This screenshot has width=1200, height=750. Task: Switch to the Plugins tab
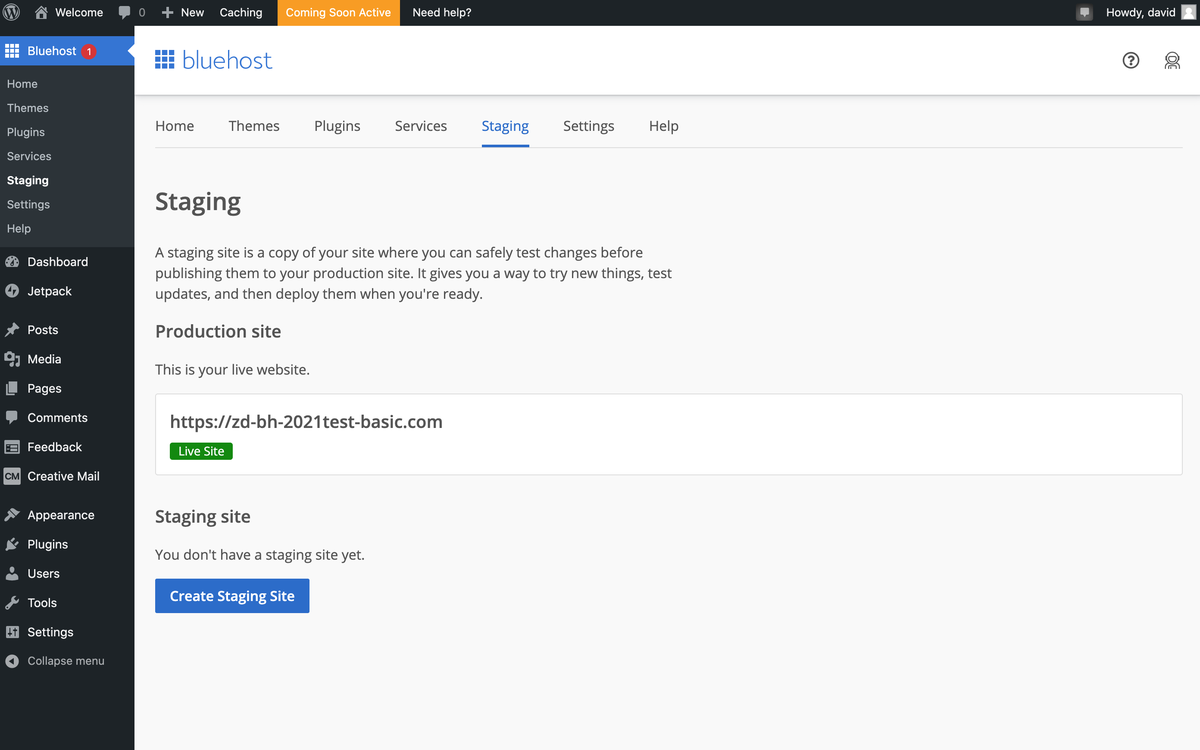click(337, 126)
